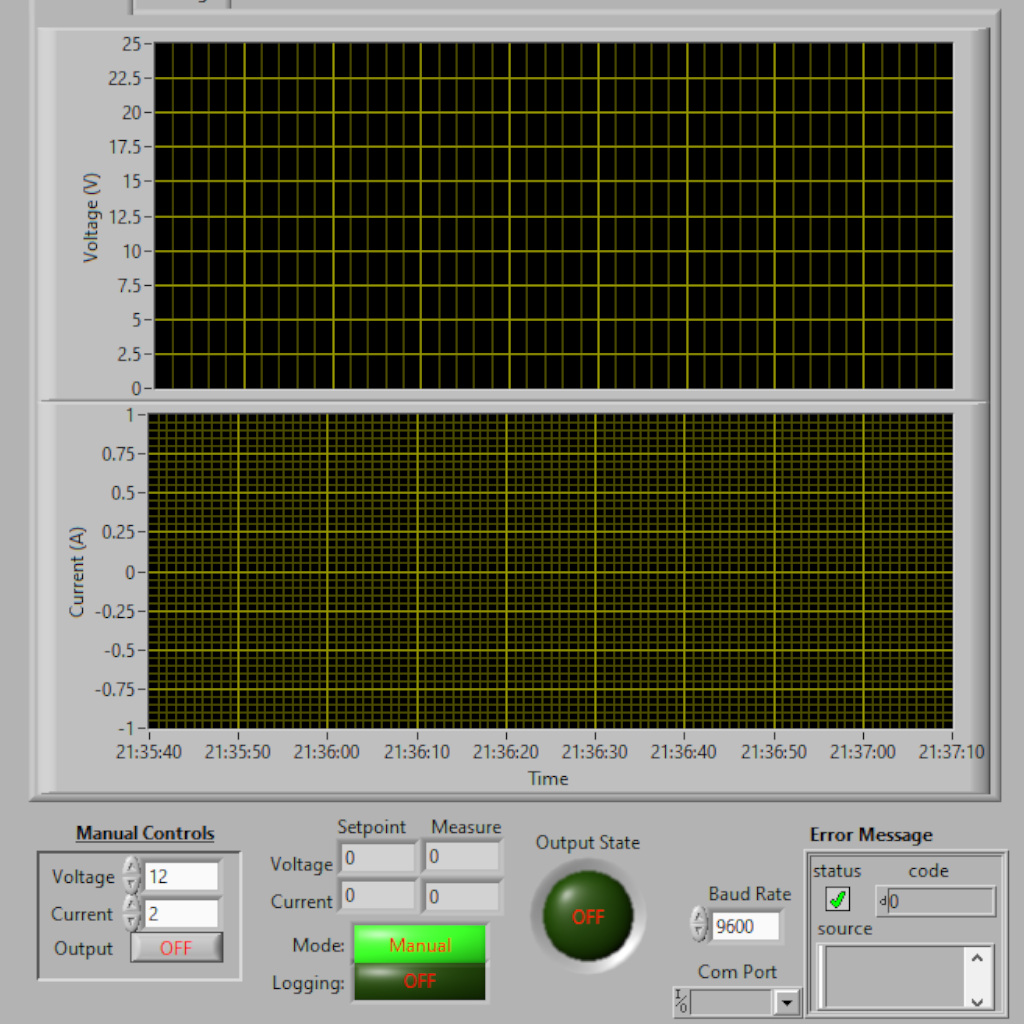1024x1024 pixels.
Task: Click the Voltage axis 25 maximum label
Action: pyautogui.click(x=131, y=44)
